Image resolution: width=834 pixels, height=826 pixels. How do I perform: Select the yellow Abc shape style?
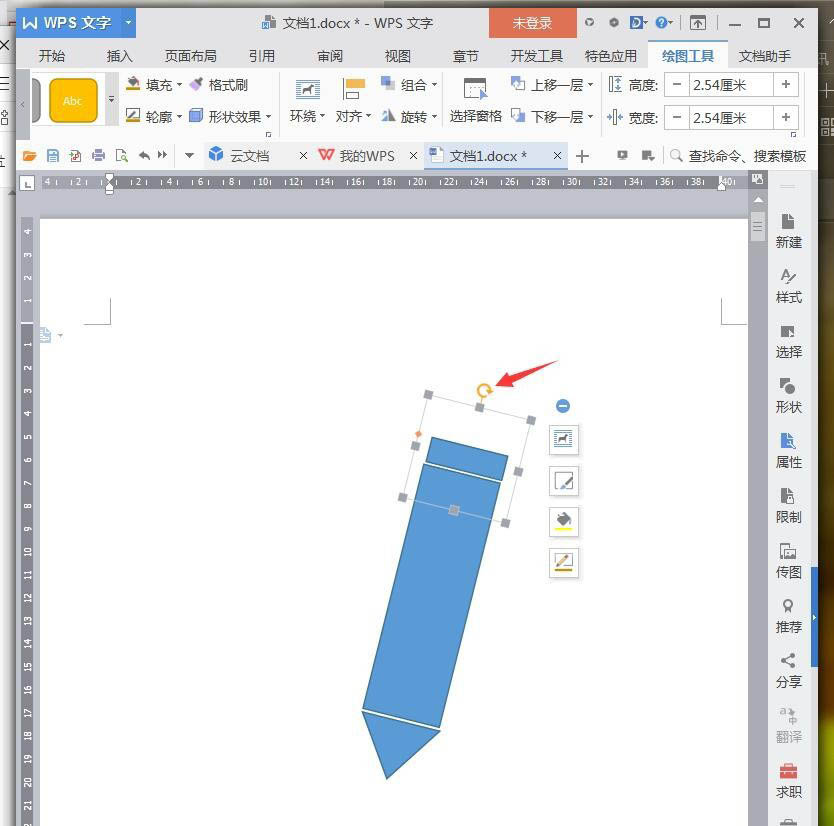(x=73, y=101)
